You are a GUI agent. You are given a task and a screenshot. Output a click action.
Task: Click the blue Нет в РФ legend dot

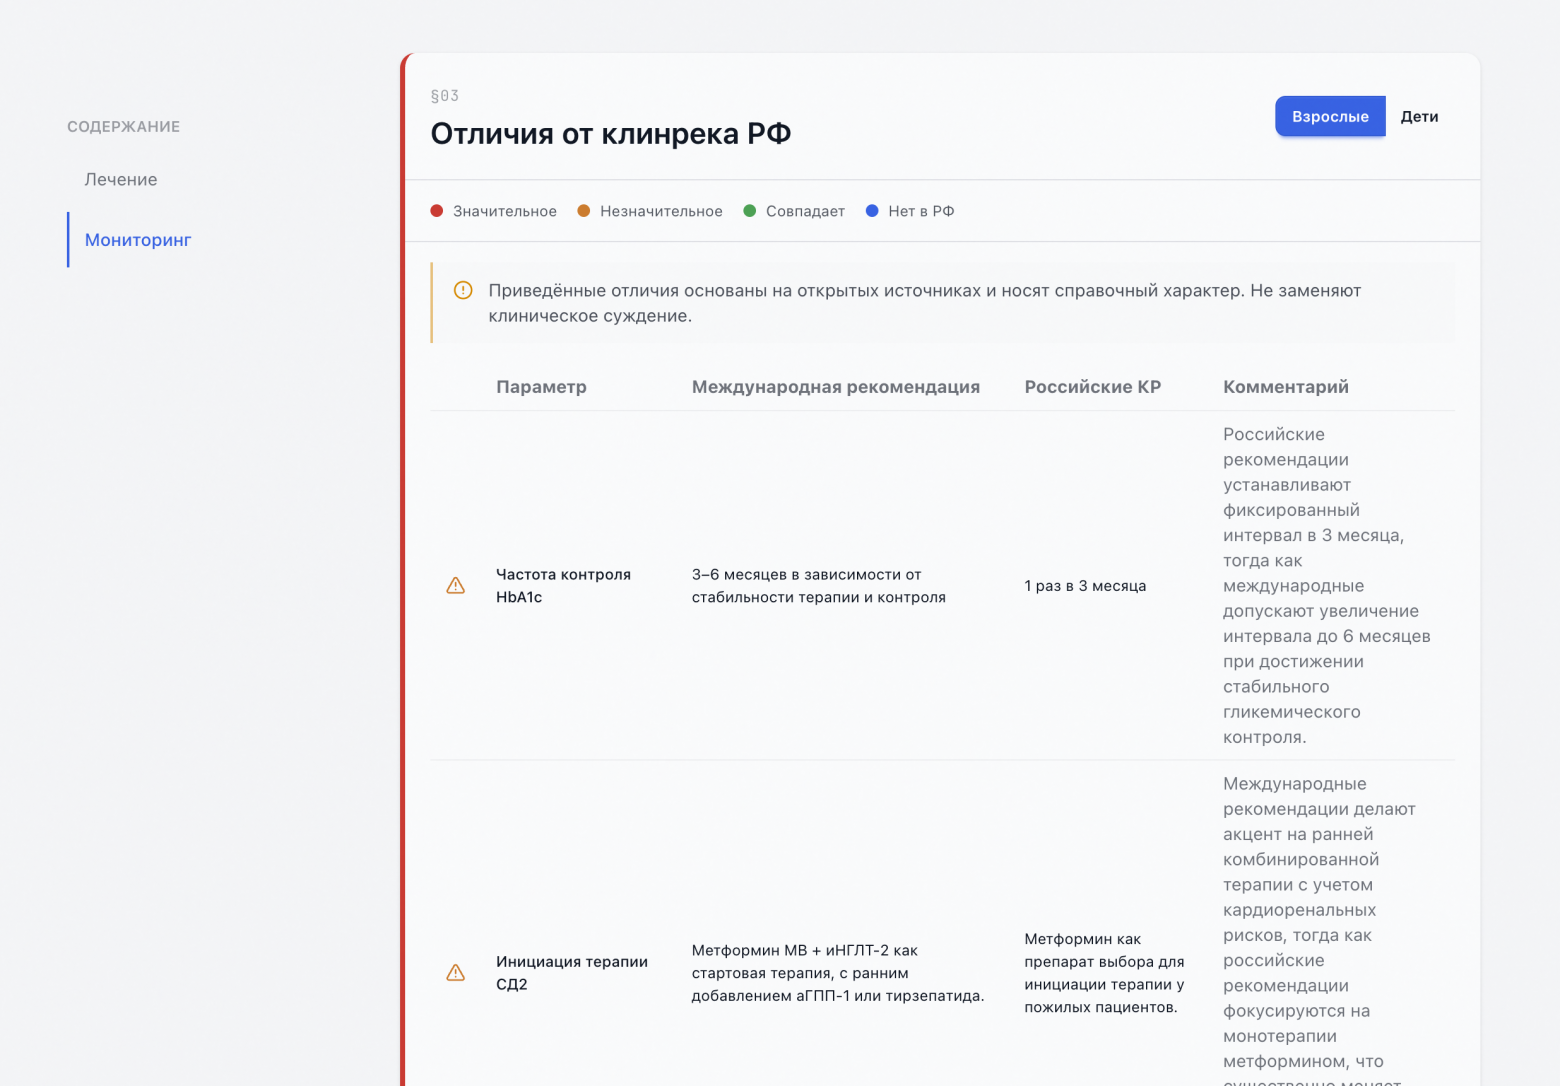(x=872, y=211)
